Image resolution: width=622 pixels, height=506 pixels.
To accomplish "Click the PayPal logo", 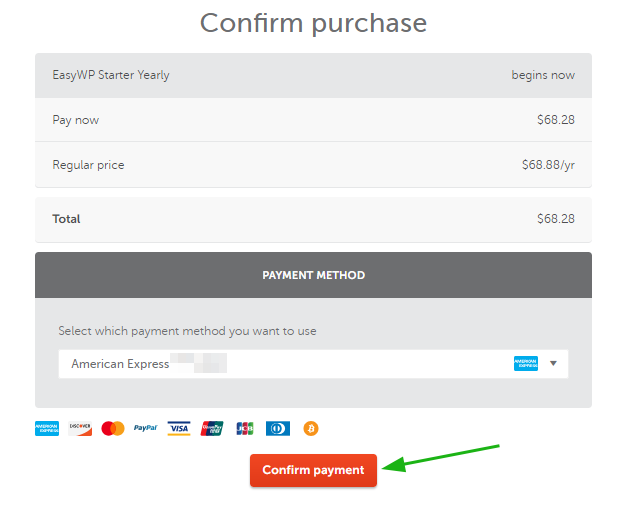I will pos(146,428).
